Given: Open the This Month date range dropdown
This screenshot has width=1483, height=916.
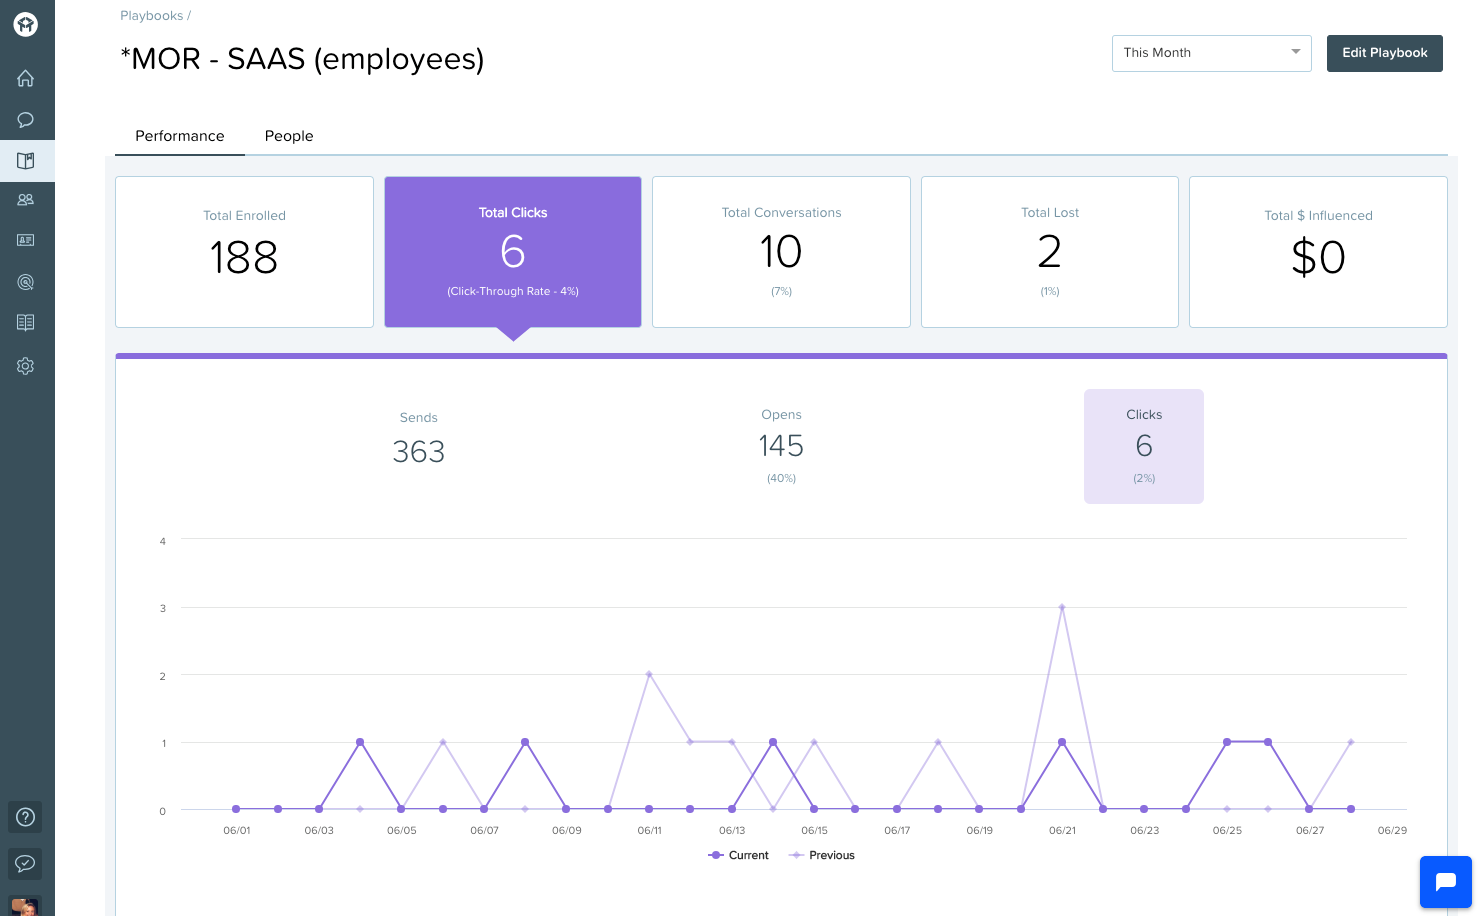Looking at the screenshot, I should point(1212,53).
